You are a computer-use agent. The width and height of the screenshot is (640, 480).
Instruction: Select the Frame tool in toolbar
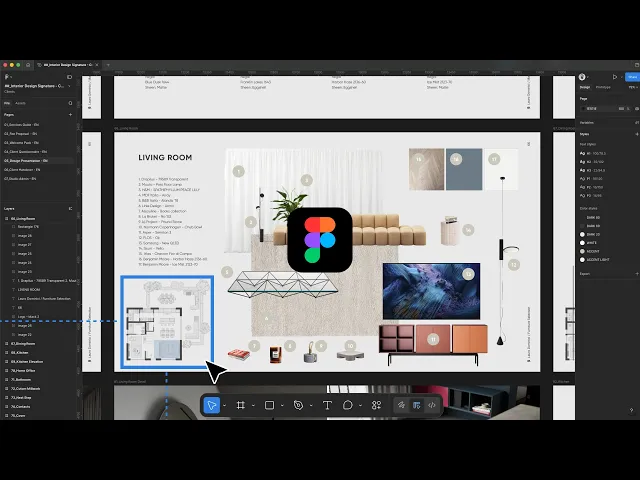tap(241, 405)
